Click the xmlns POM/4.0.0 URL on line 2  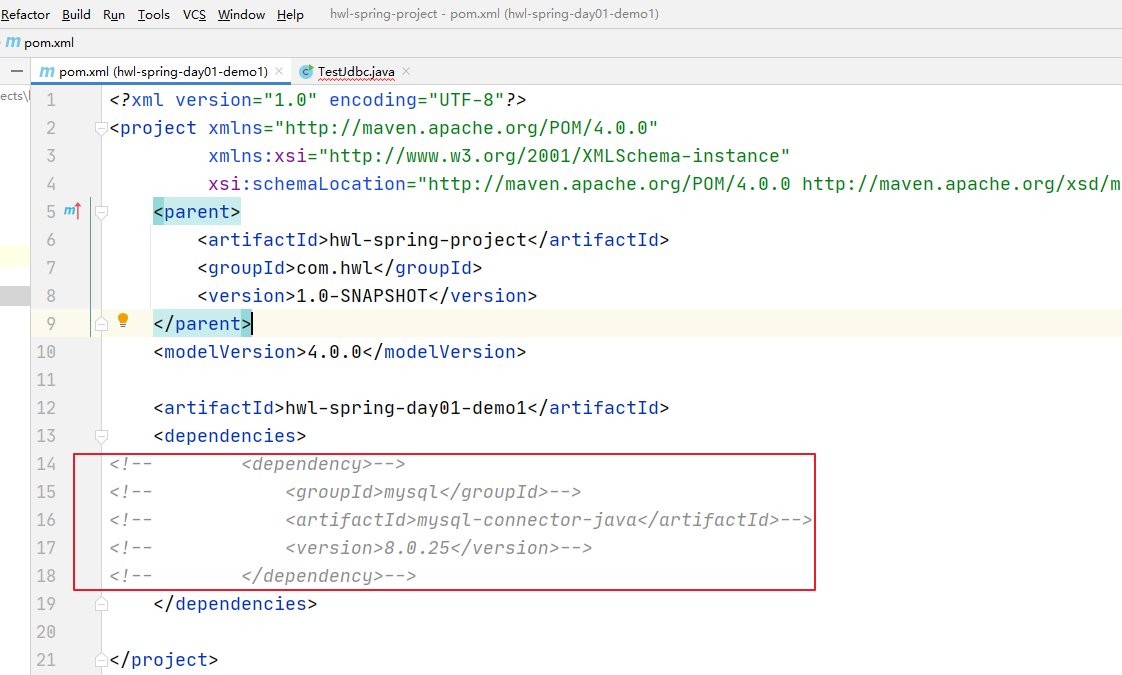click(x=466, y=128)
